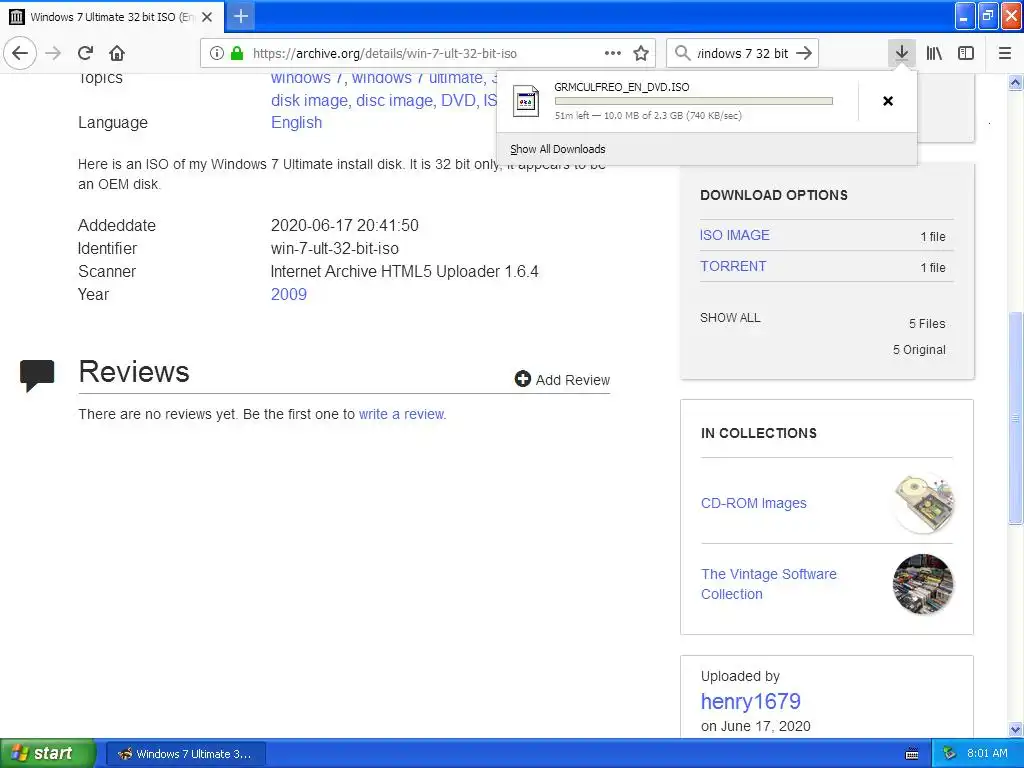Image resolution: width=1024 pixels, height=768 pixels.
Task: Click page scrollbar down arrow
Action: pyautogui.click(x=1015, y=729)
